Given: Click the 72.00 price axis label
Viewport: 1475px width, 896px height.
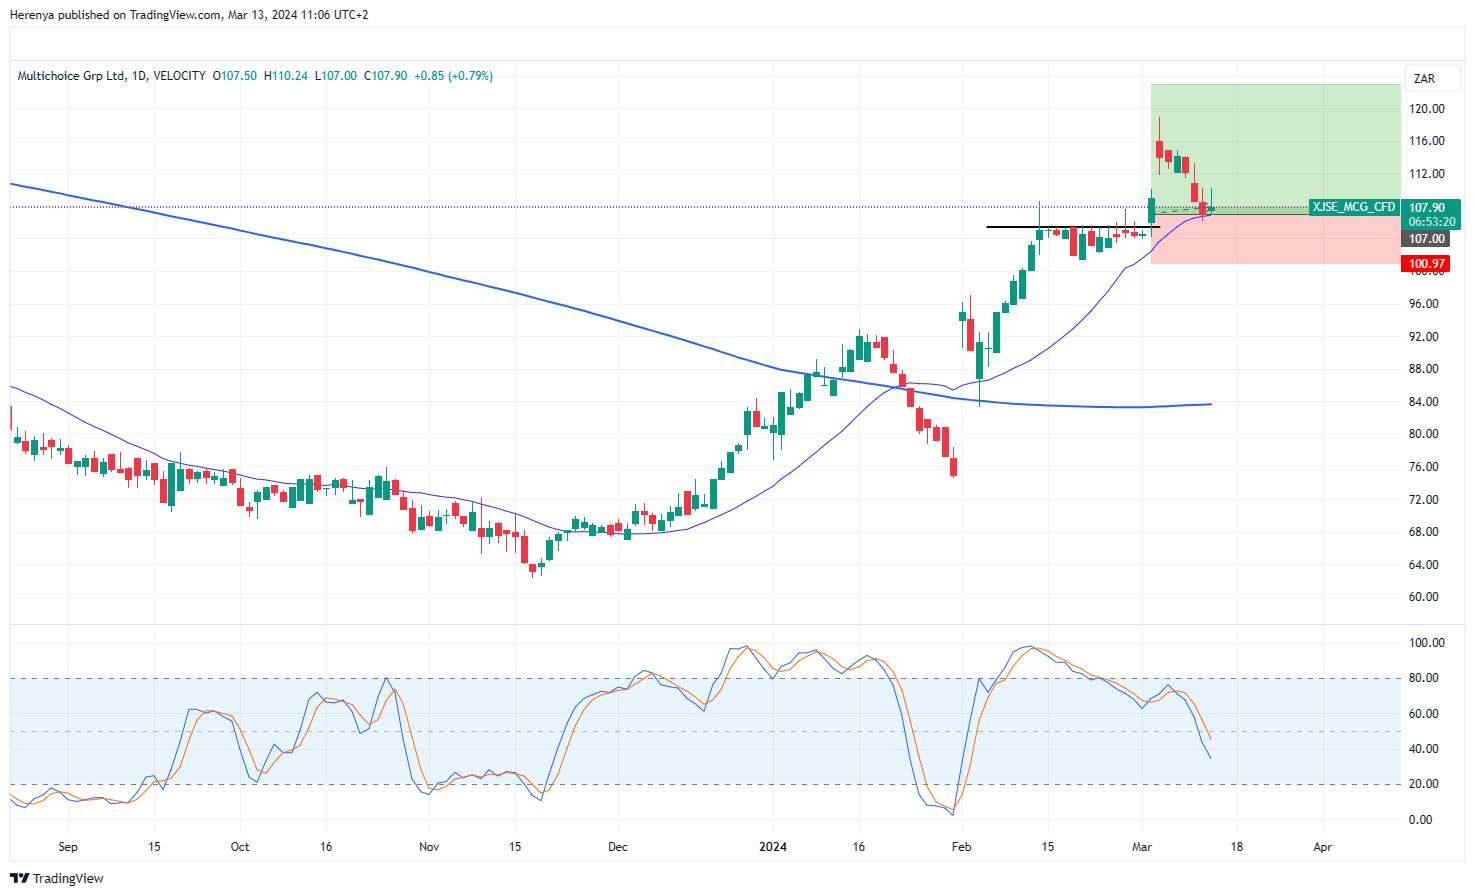Looking at the screenshot, I should point(1424,500).
